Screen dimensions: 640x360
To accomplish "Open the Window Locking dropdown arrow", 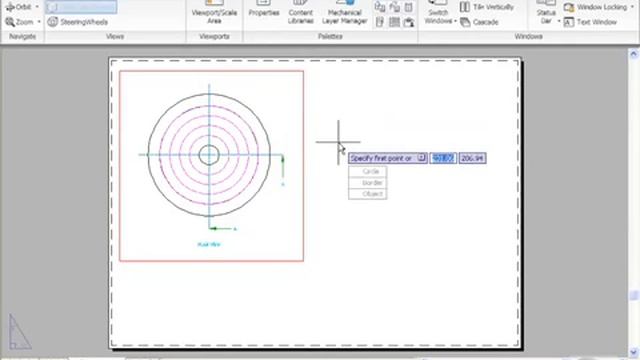I will [632, 7].
